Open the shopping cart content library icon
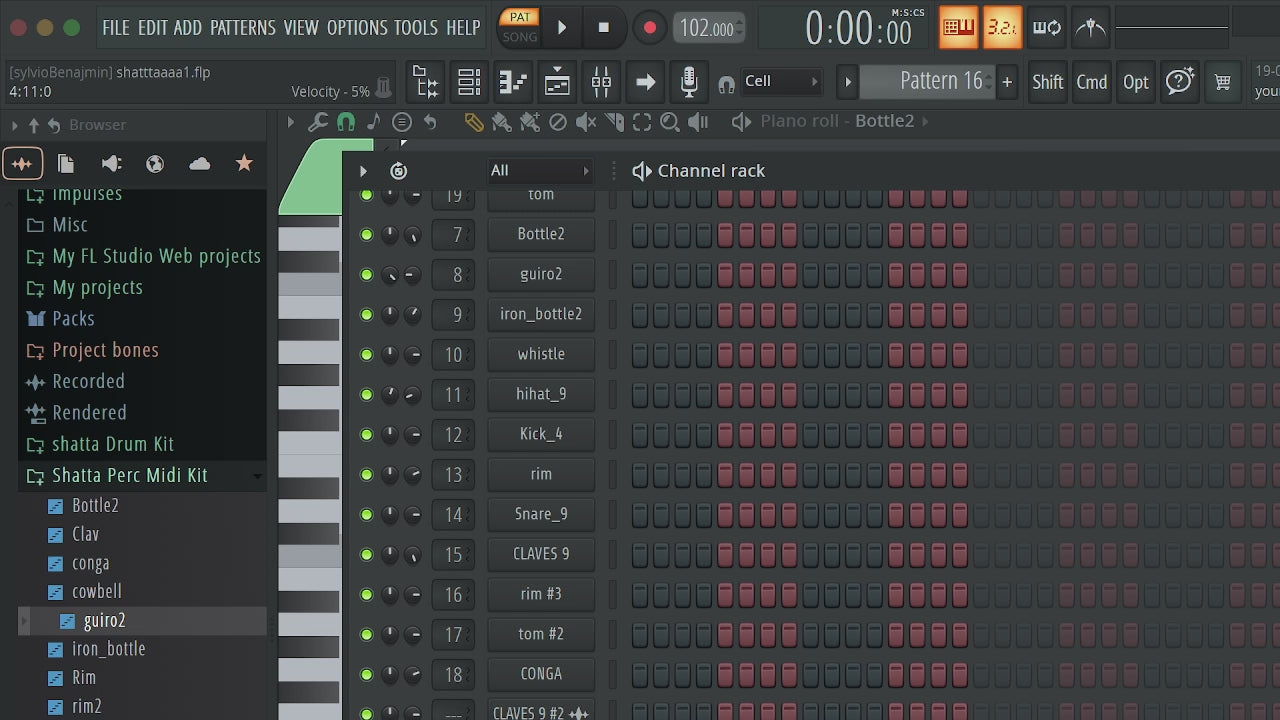This screenshot has width=1280, height=720. [1222, 82]
